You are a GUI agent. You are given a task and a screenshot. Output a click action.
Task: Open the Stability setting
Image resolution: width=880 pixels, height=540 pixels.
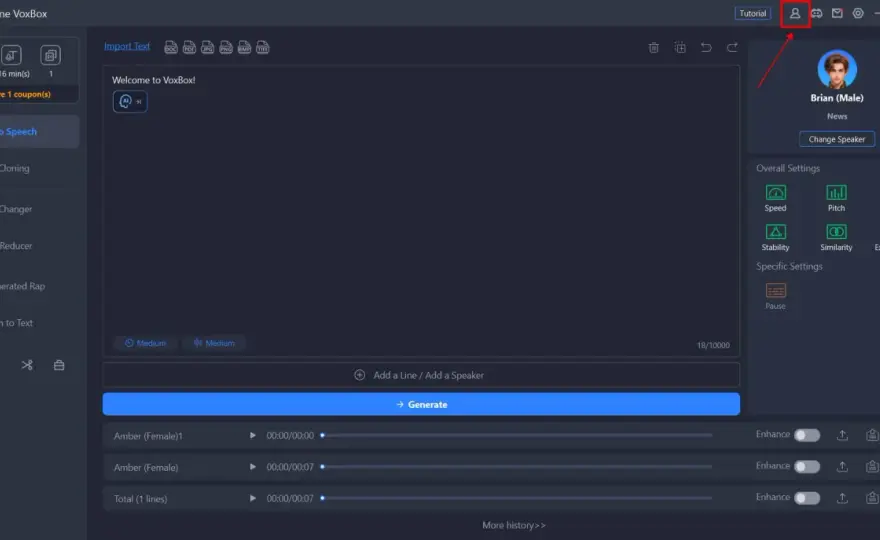point(776,237)
